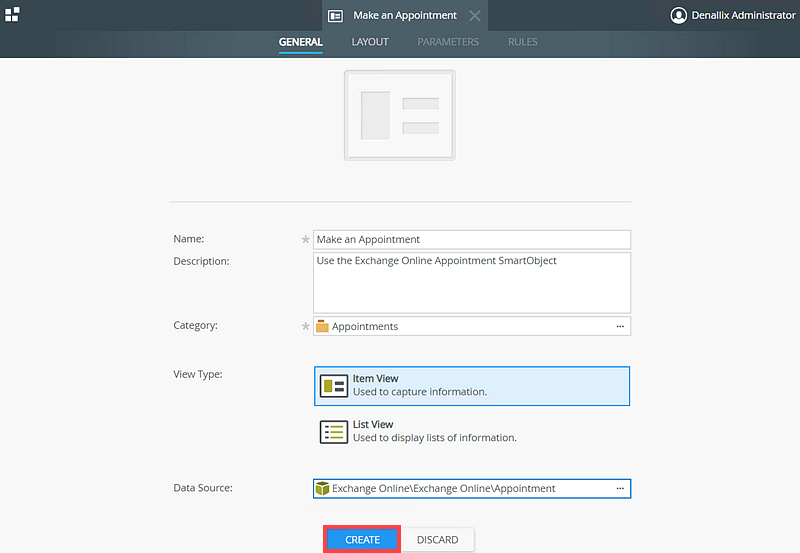Switch to the LAYOUT tab
800x553 pixels.
coord(370,42)
